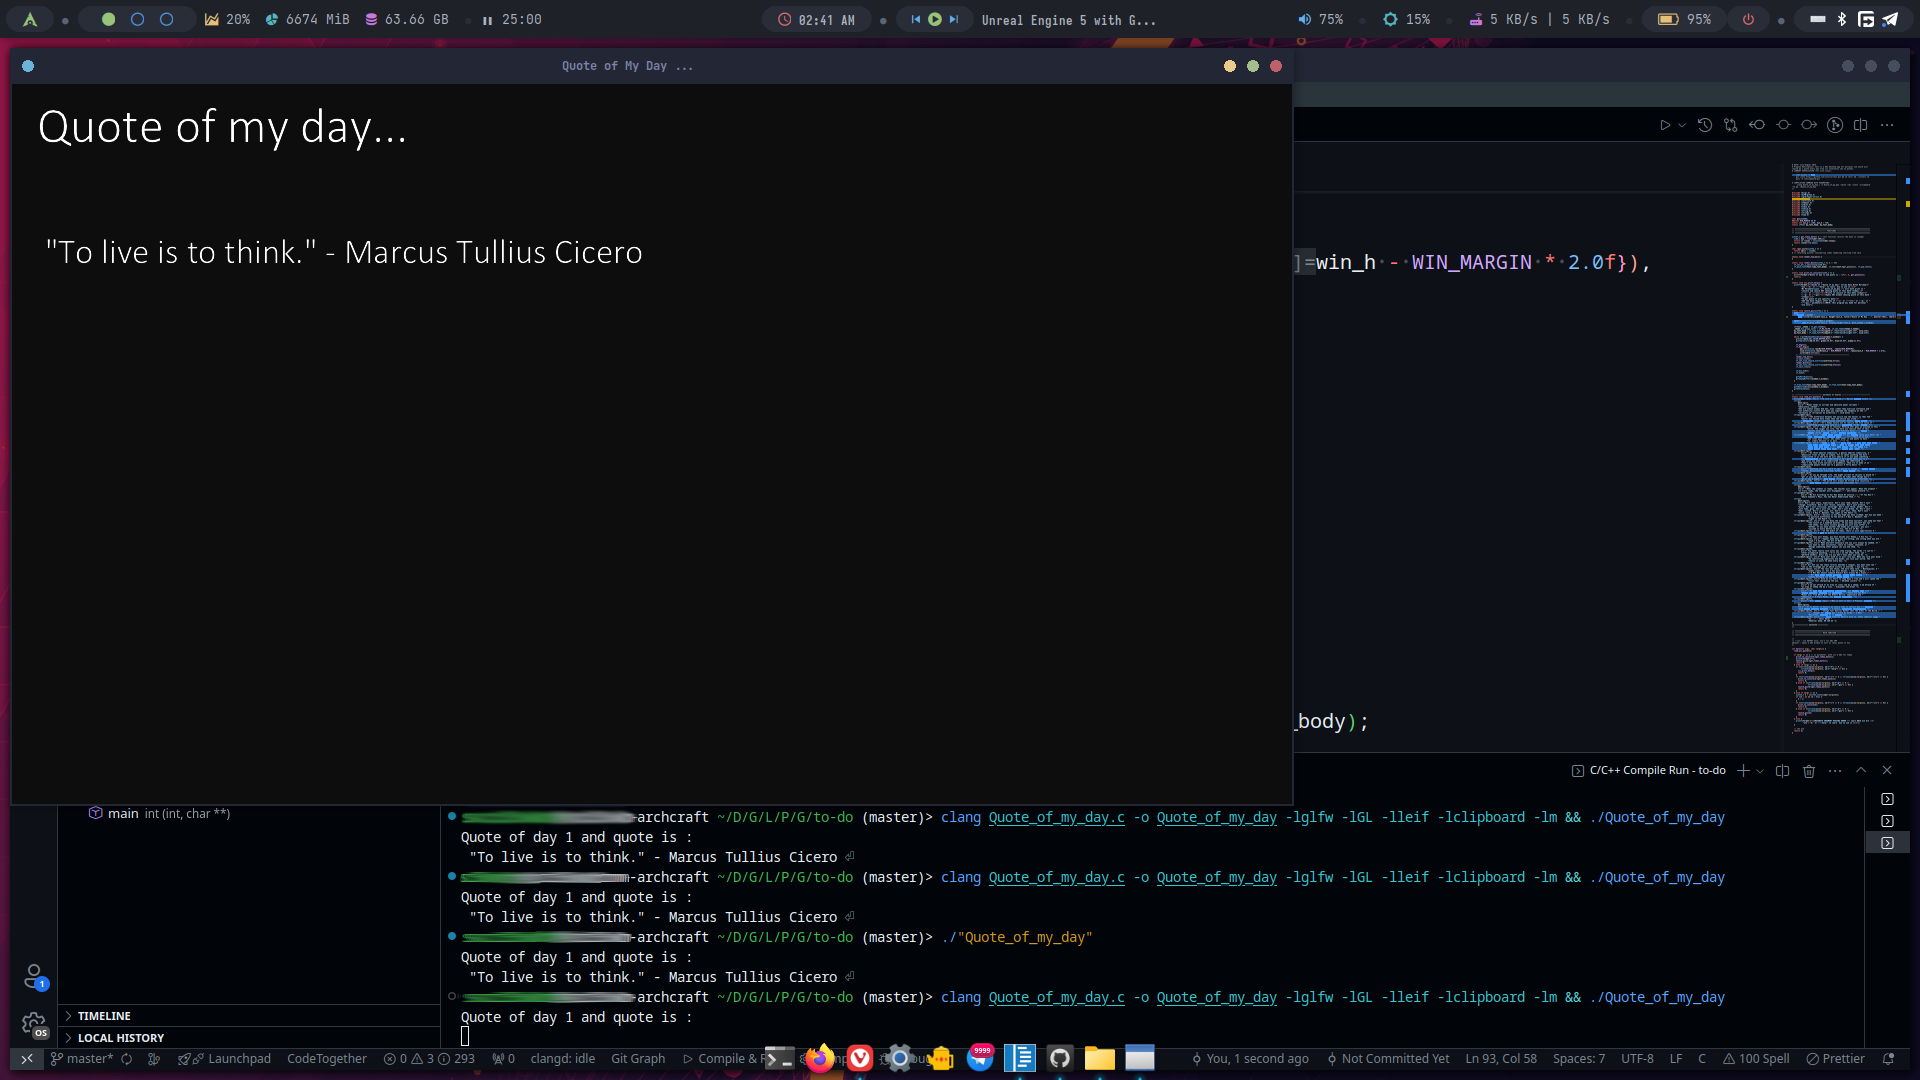The width and height of the screenshot is (1920, 1080).
Task: Click the current commit circle icon
Action: pyautogui.click(x=1783, y=125)
